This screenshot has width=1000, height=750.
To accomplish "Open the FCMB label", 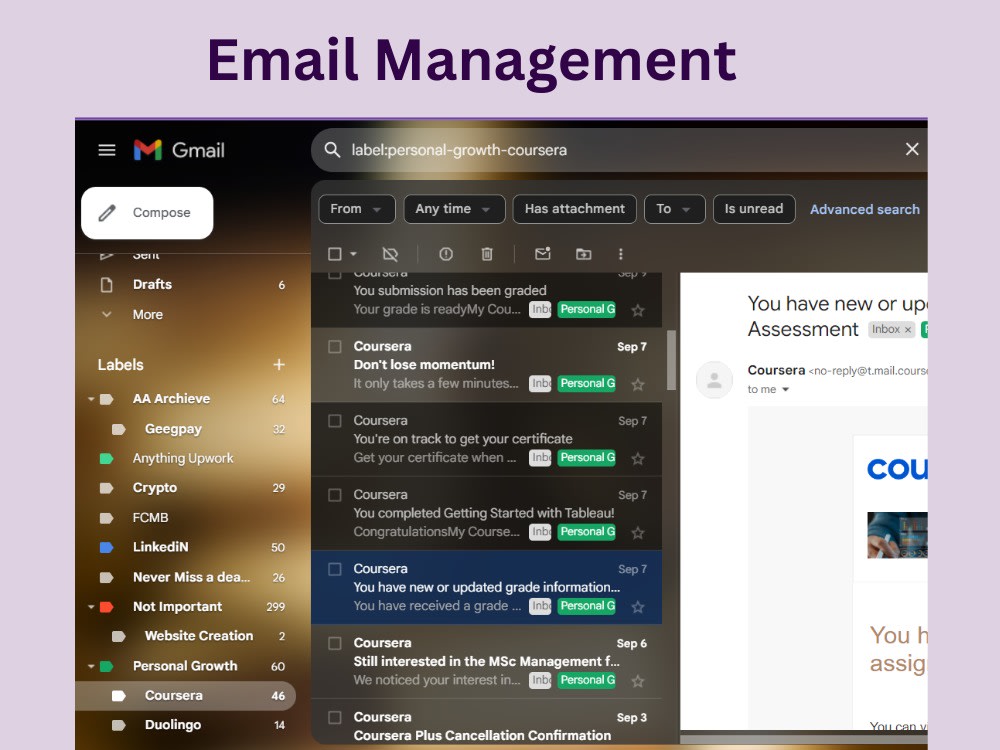I will pos(151,517).
